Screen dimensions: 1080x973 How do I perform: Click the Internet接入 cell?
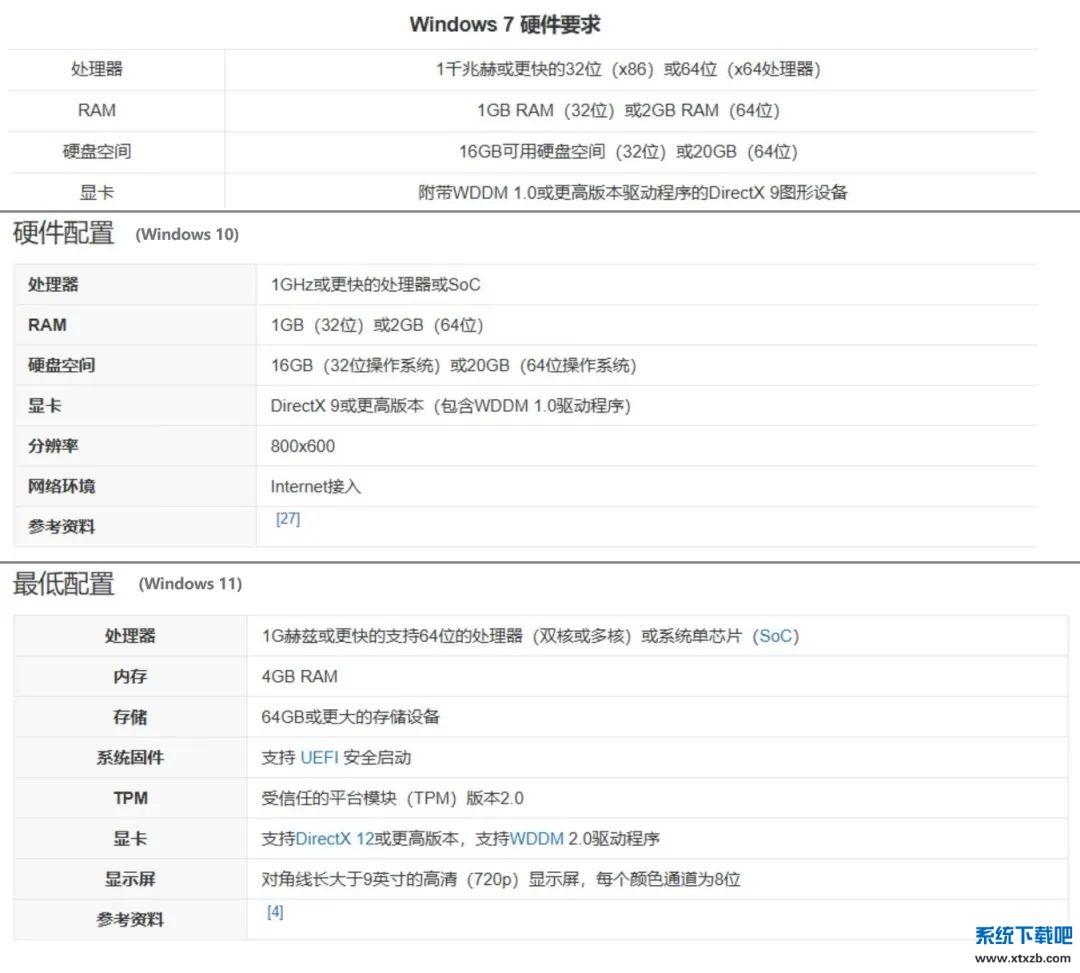315,487
